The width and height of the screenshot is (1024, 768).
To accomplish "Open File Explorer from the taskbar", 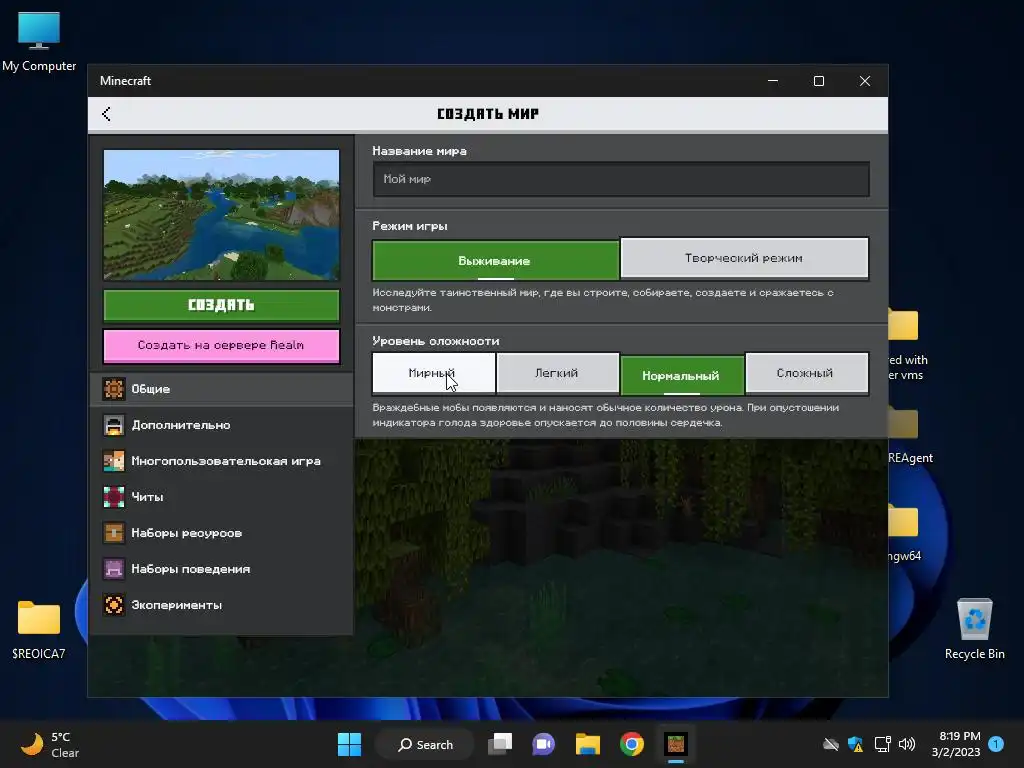I will (588, 744).
